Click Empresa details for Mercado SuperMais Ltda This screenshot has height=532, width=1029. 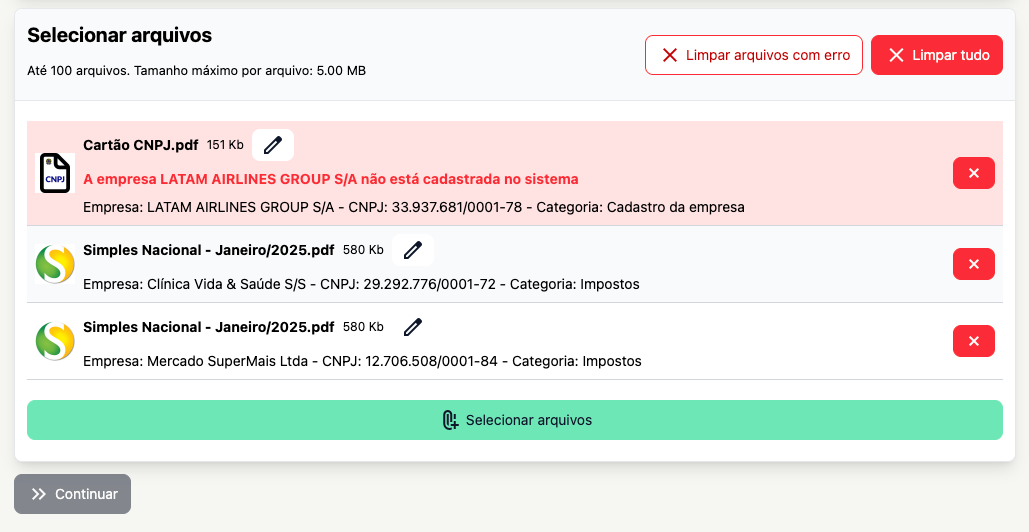click(362, 361)
